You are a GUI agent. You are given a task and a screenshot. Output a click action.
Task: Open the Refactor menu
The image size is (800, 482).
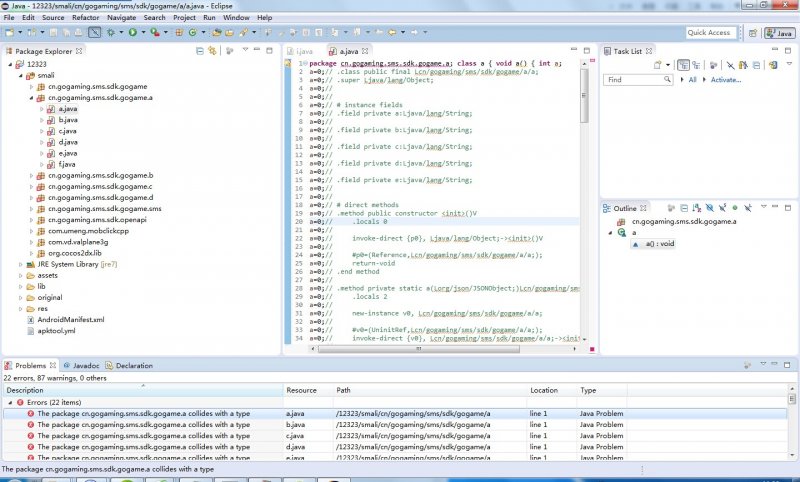[85, 18]
